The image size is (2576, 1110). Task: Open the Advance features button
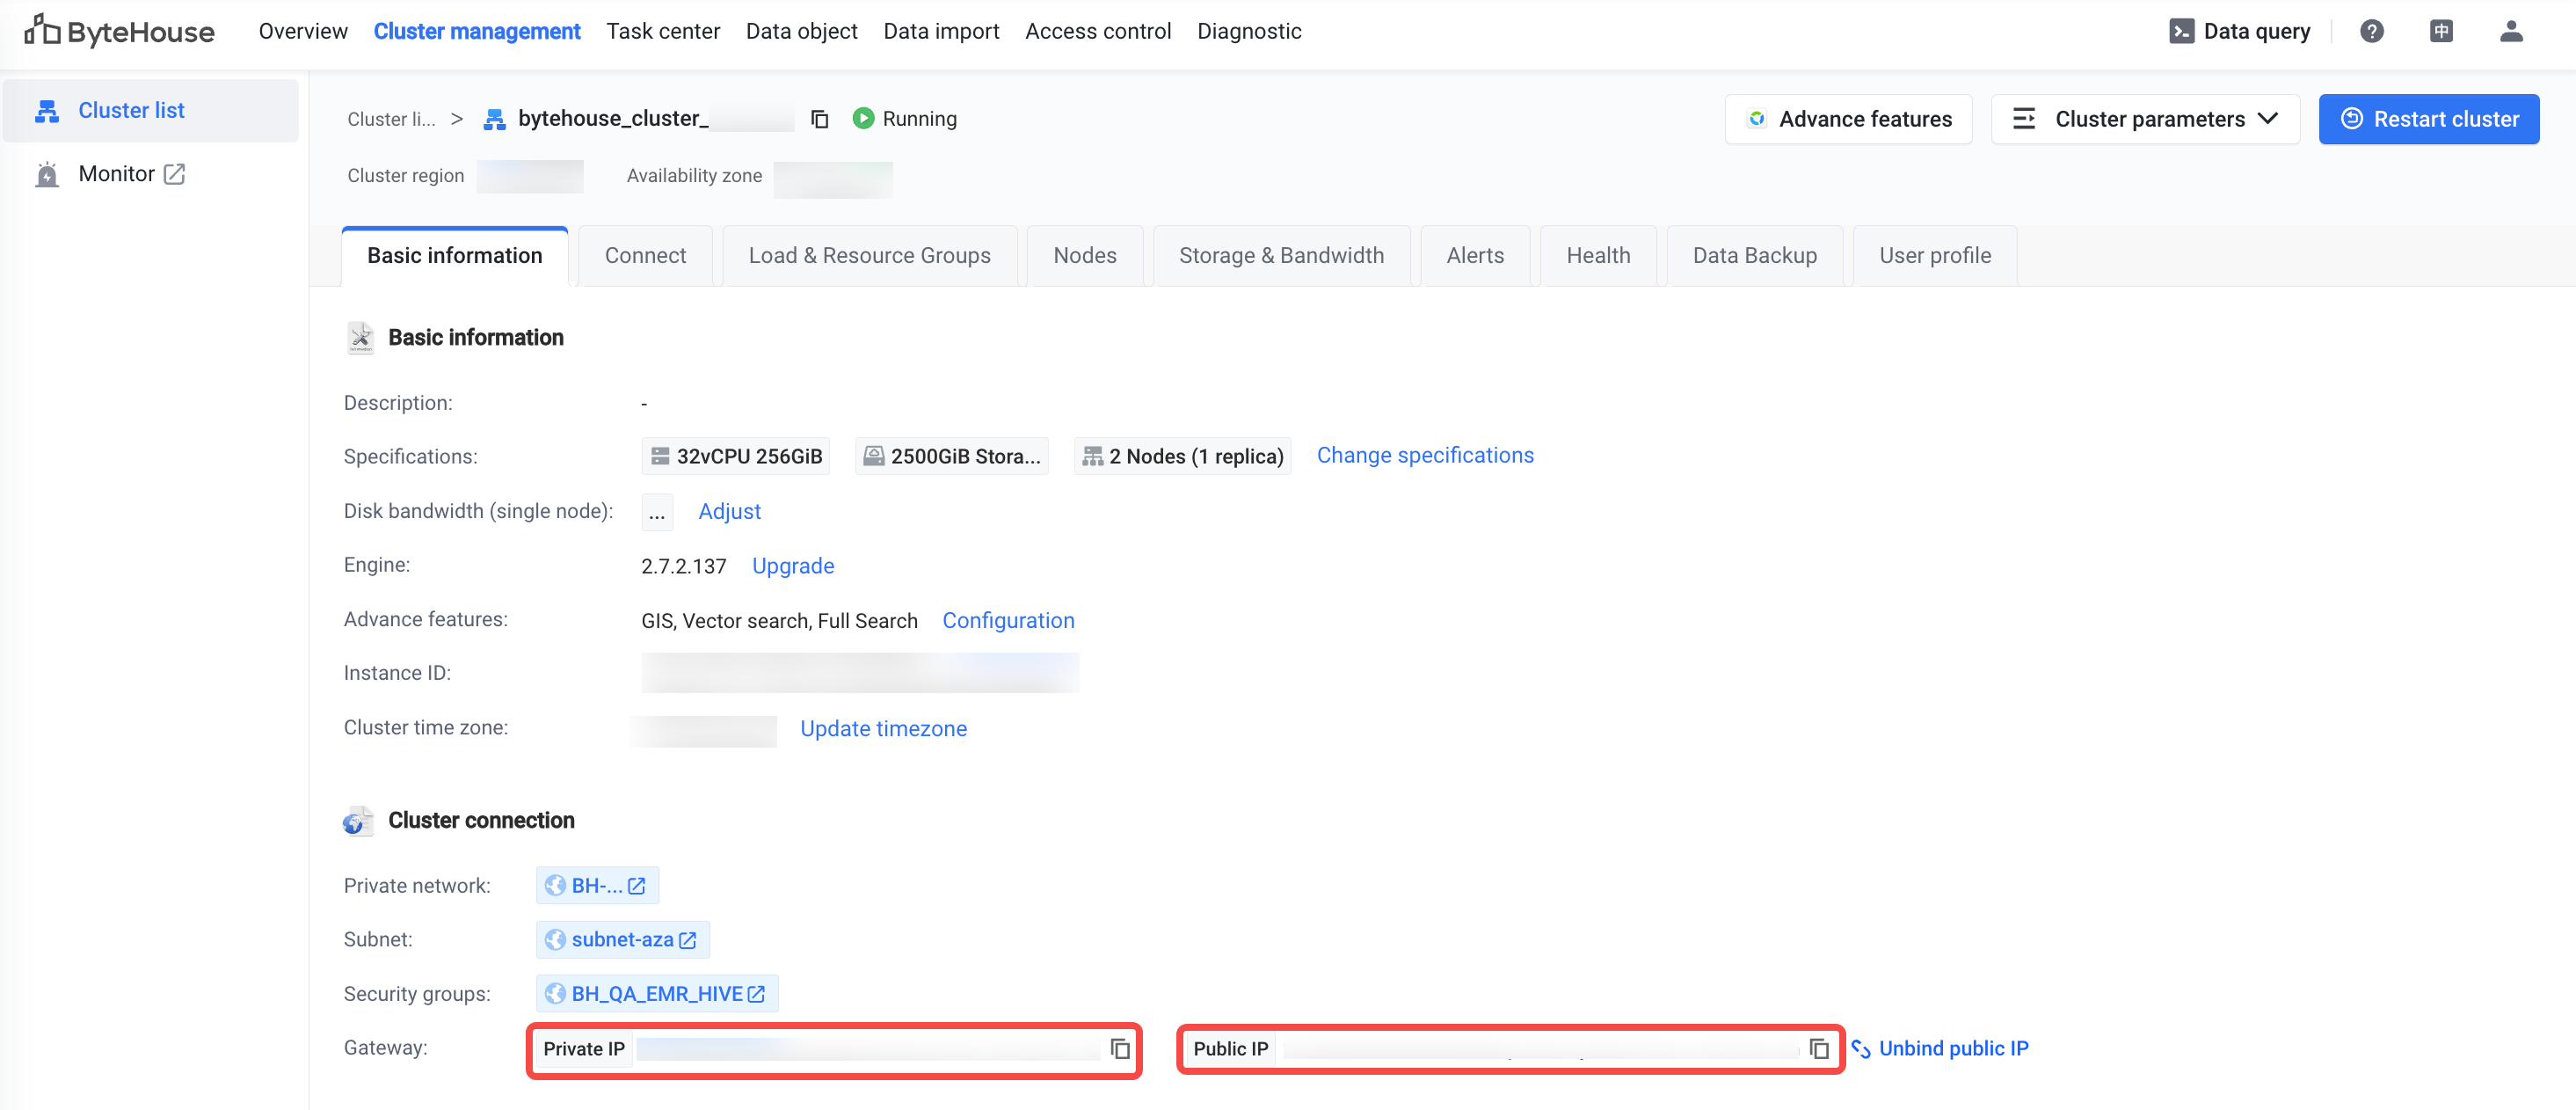point(1847,119)
